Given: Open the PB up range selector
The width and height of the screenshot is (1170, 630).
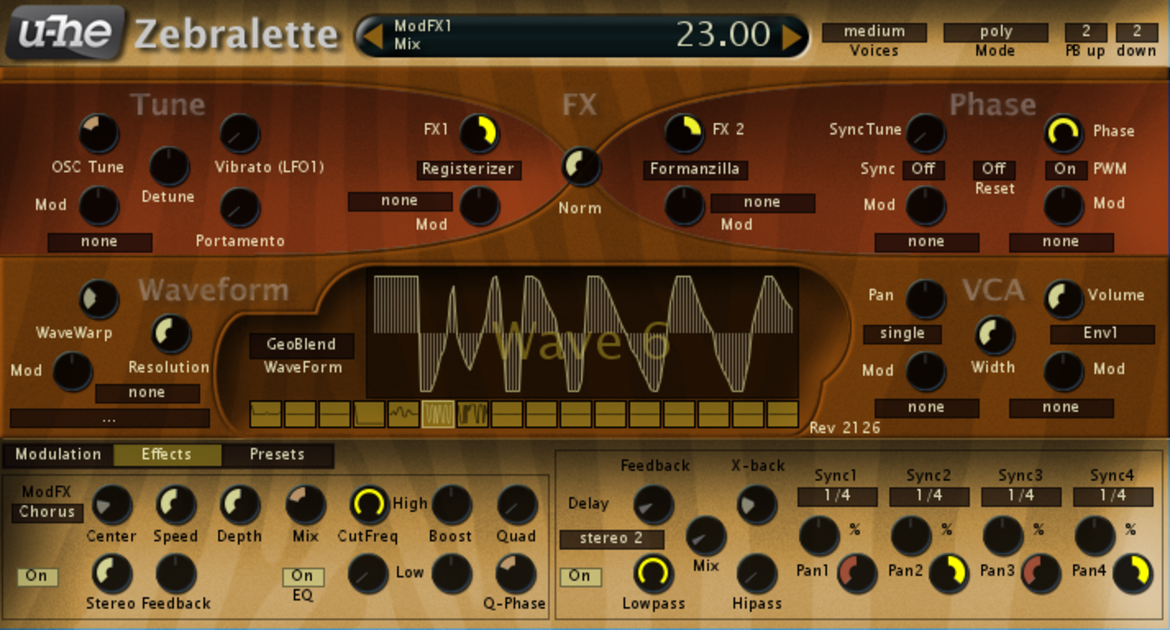Looking at the screenshot, I should 1086,31.
